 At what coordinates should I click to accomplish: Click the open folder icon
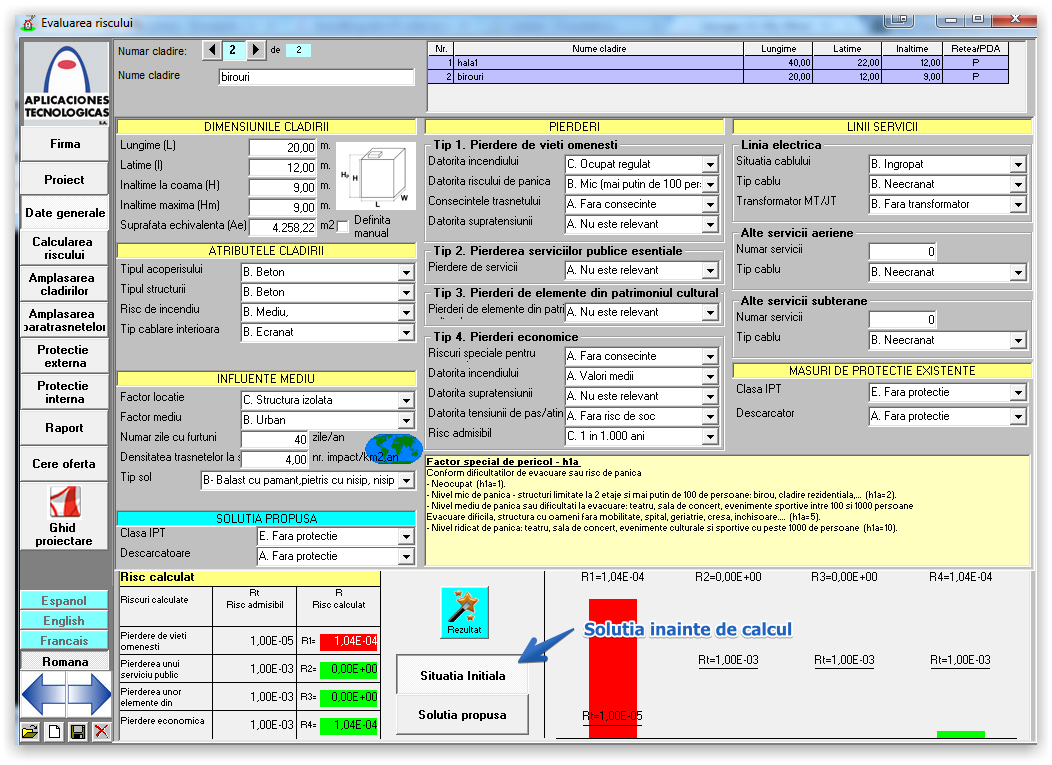click(30, 731)
